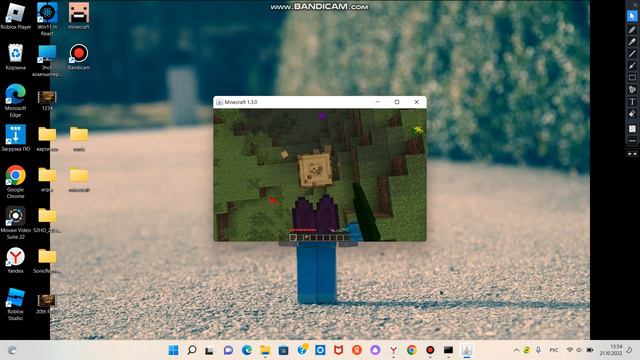This screenshot has height=360, width=640.
Task: Open the Загрузка ПО desktop shortcut
Action: tap(16, 138)
